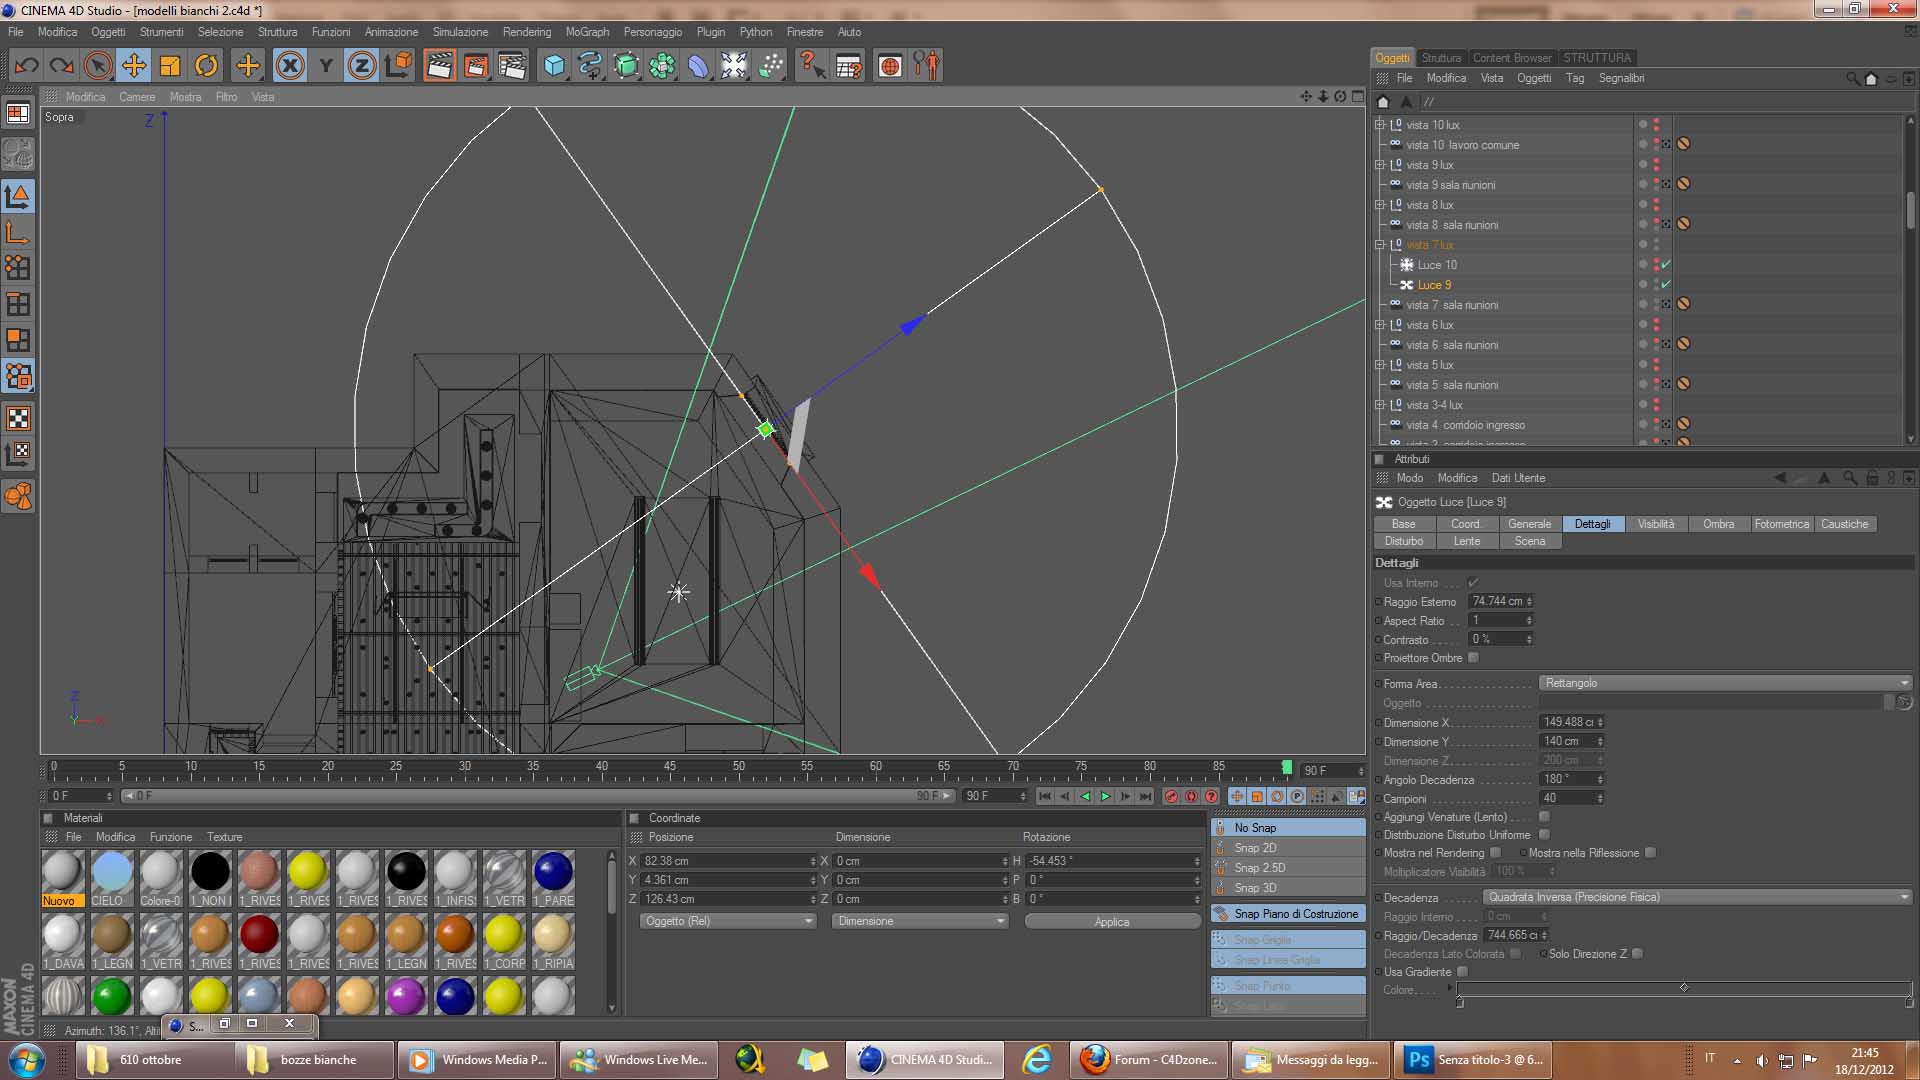Image resolution: width=1920 pixels, height=1080 pixels.
Task: Click the Undo arrow icon
Action: pyautogui.click(x=26, y=66)
